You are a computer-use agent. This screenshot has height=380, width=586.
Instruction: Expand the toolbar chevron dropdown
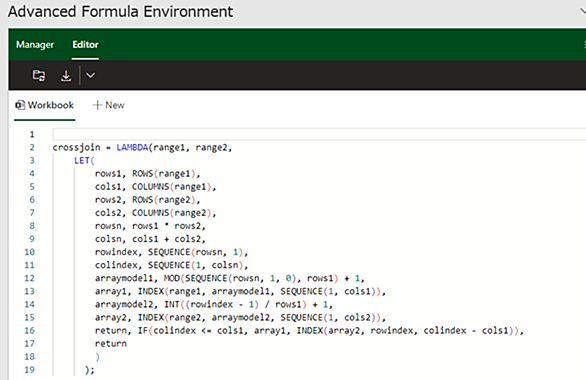coord(90,75)
